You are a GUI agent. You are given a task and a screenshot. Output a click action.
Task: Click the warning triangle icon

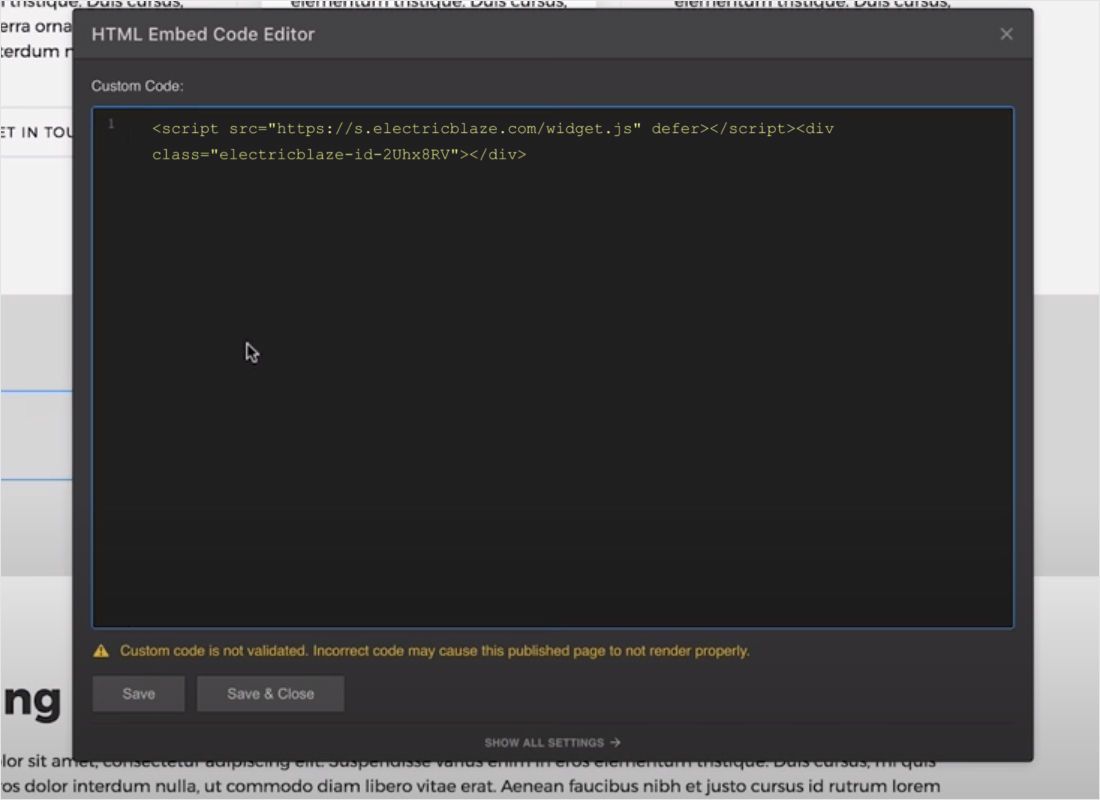101,651
